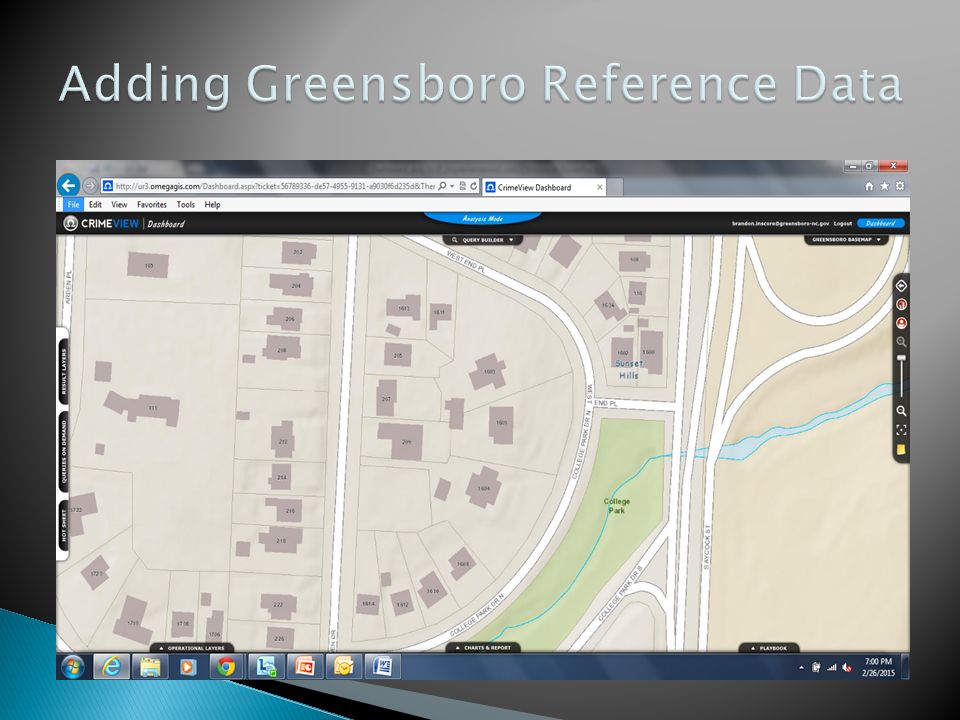Click the red magnet map tool icon
This screenshot has height=720, width=960.
pyautogui.click(x=901, y=304)
